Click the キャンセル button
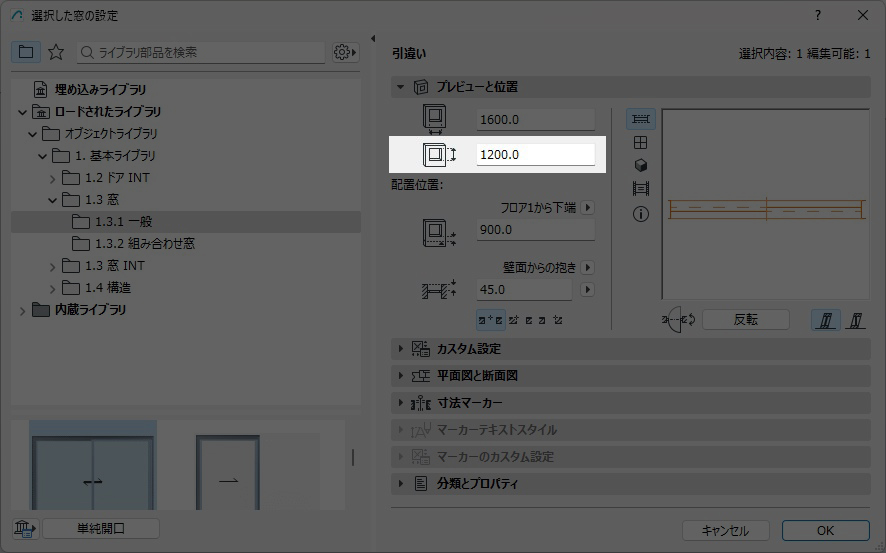The height and width of the screenshot is (553, 886). (725, 531)
